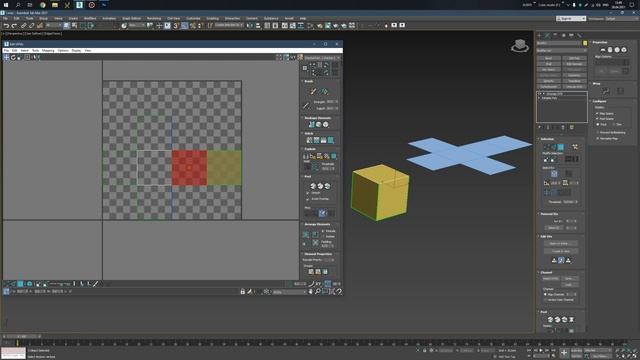Screen dimensions: 640x360
Task: Select Polygon sub-object mode in Edit UVWs bottom bar
Action: coord(20,284)
